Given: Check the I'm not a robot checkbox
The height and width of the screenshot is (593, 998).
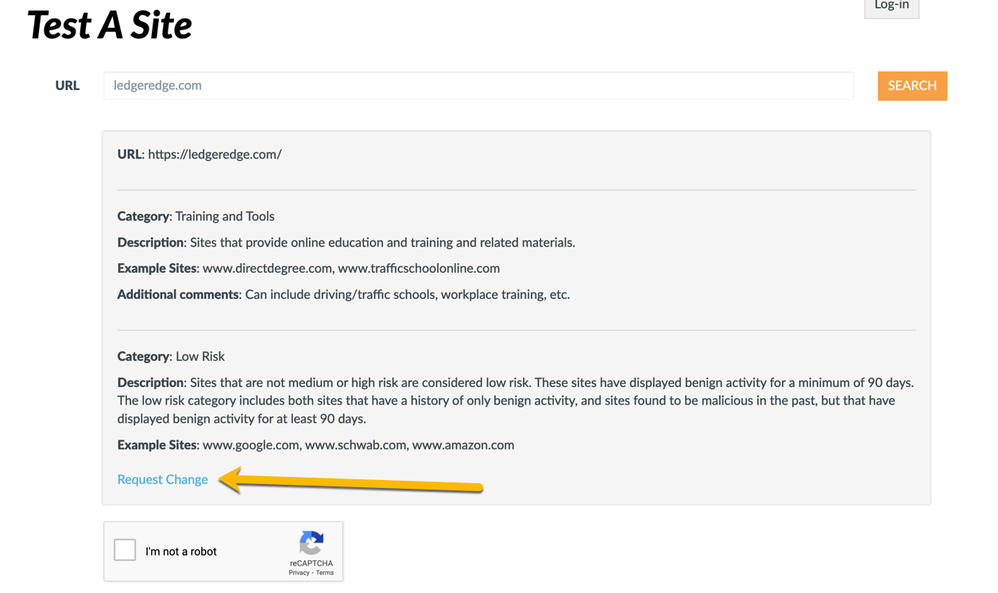Looking at the screenshot, I should click(x=125, y=550).
